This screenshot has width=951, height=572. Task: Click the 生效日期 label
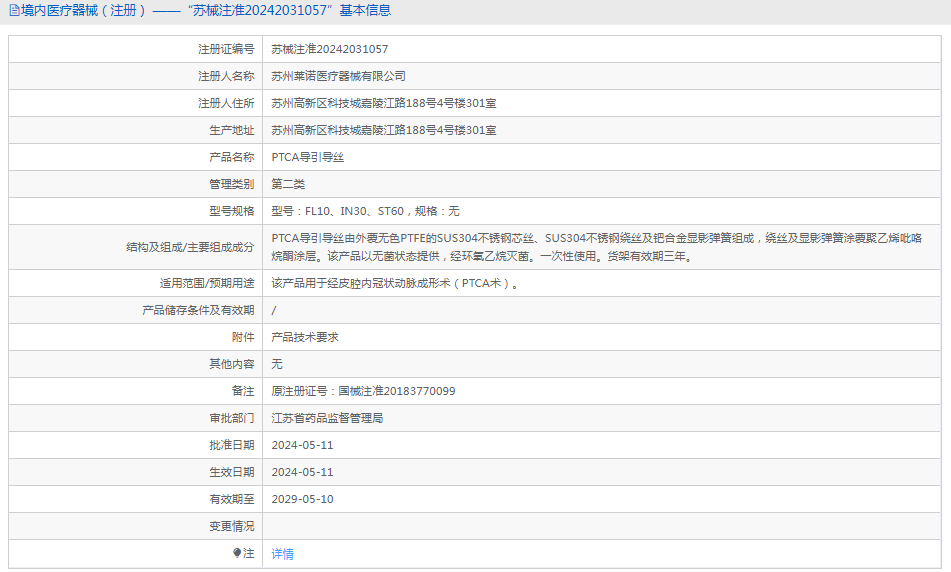click(x=232, y=472)
